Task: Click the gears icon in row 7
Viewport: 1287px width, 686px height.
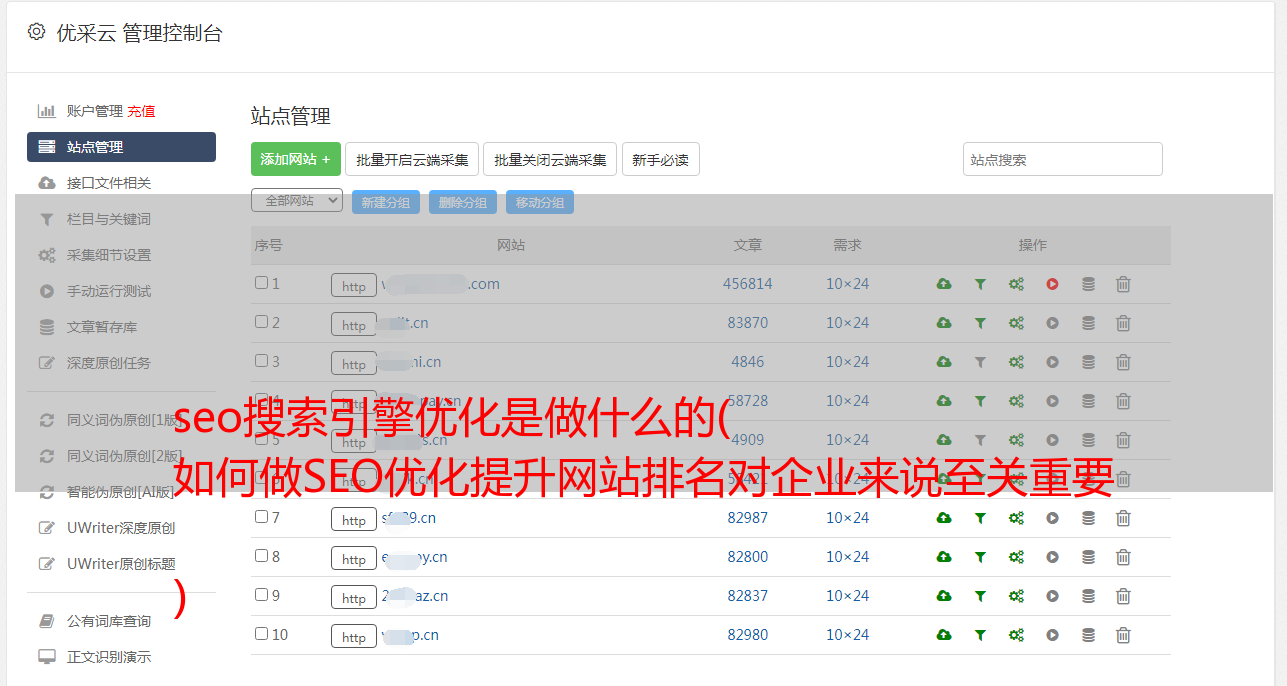Action: 1016,518
